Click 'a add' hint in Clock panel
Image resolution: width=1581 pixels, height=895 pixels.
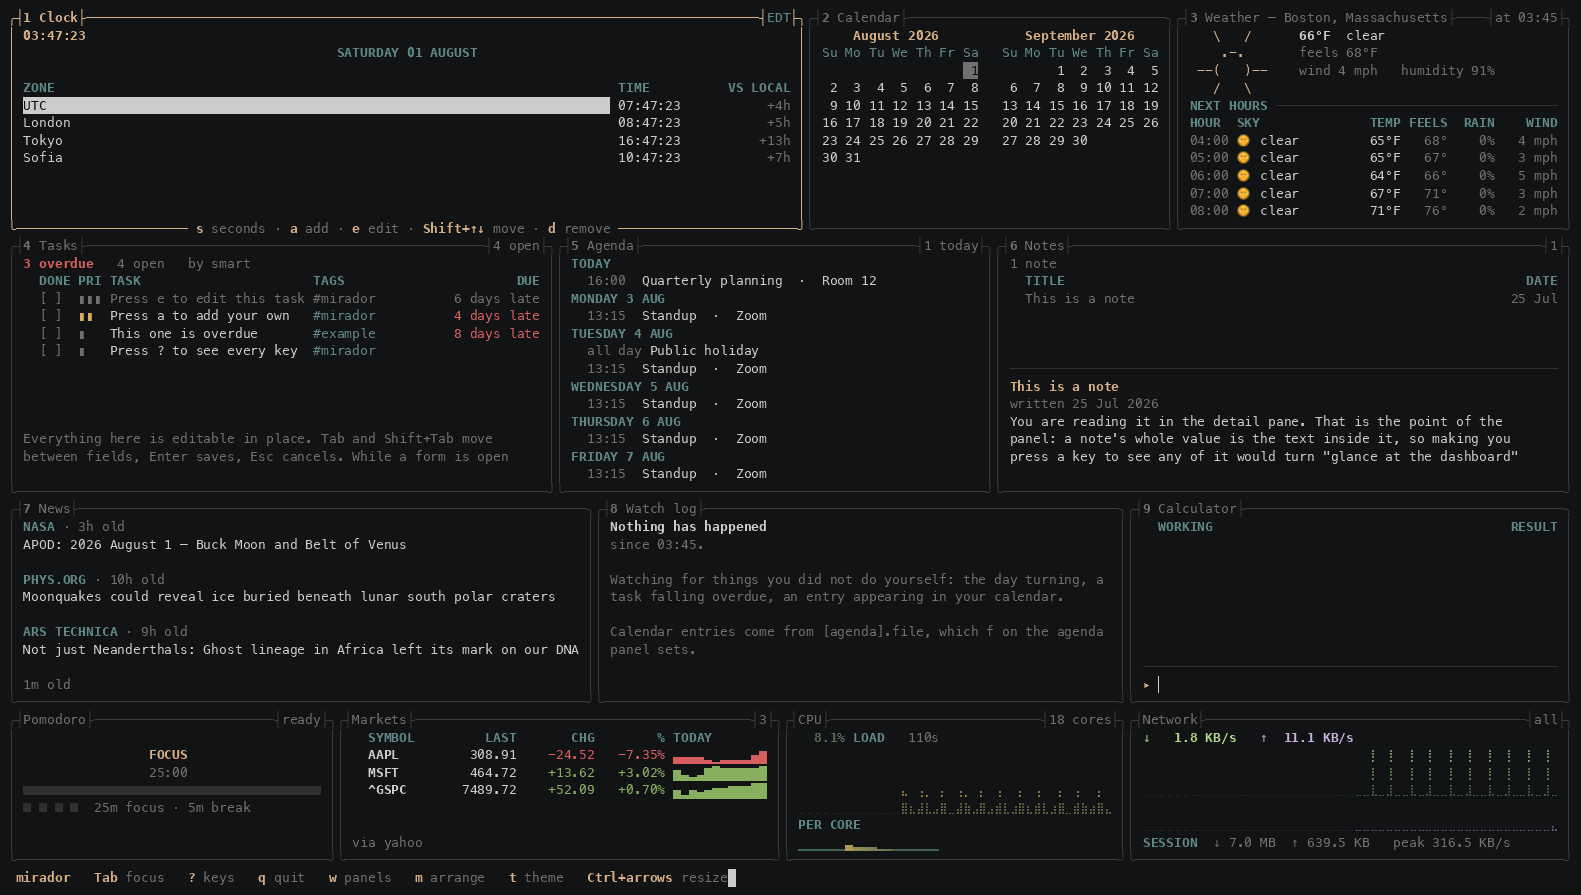point(309,229)
